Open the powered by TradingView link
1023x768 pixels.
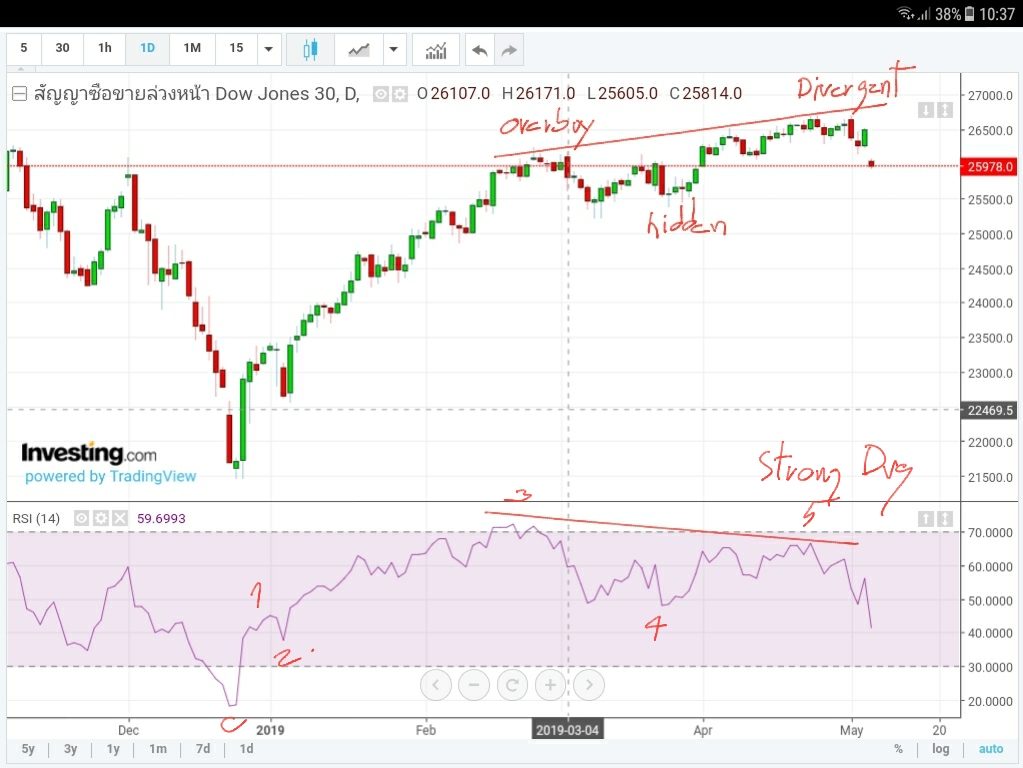tap(110, 476)
